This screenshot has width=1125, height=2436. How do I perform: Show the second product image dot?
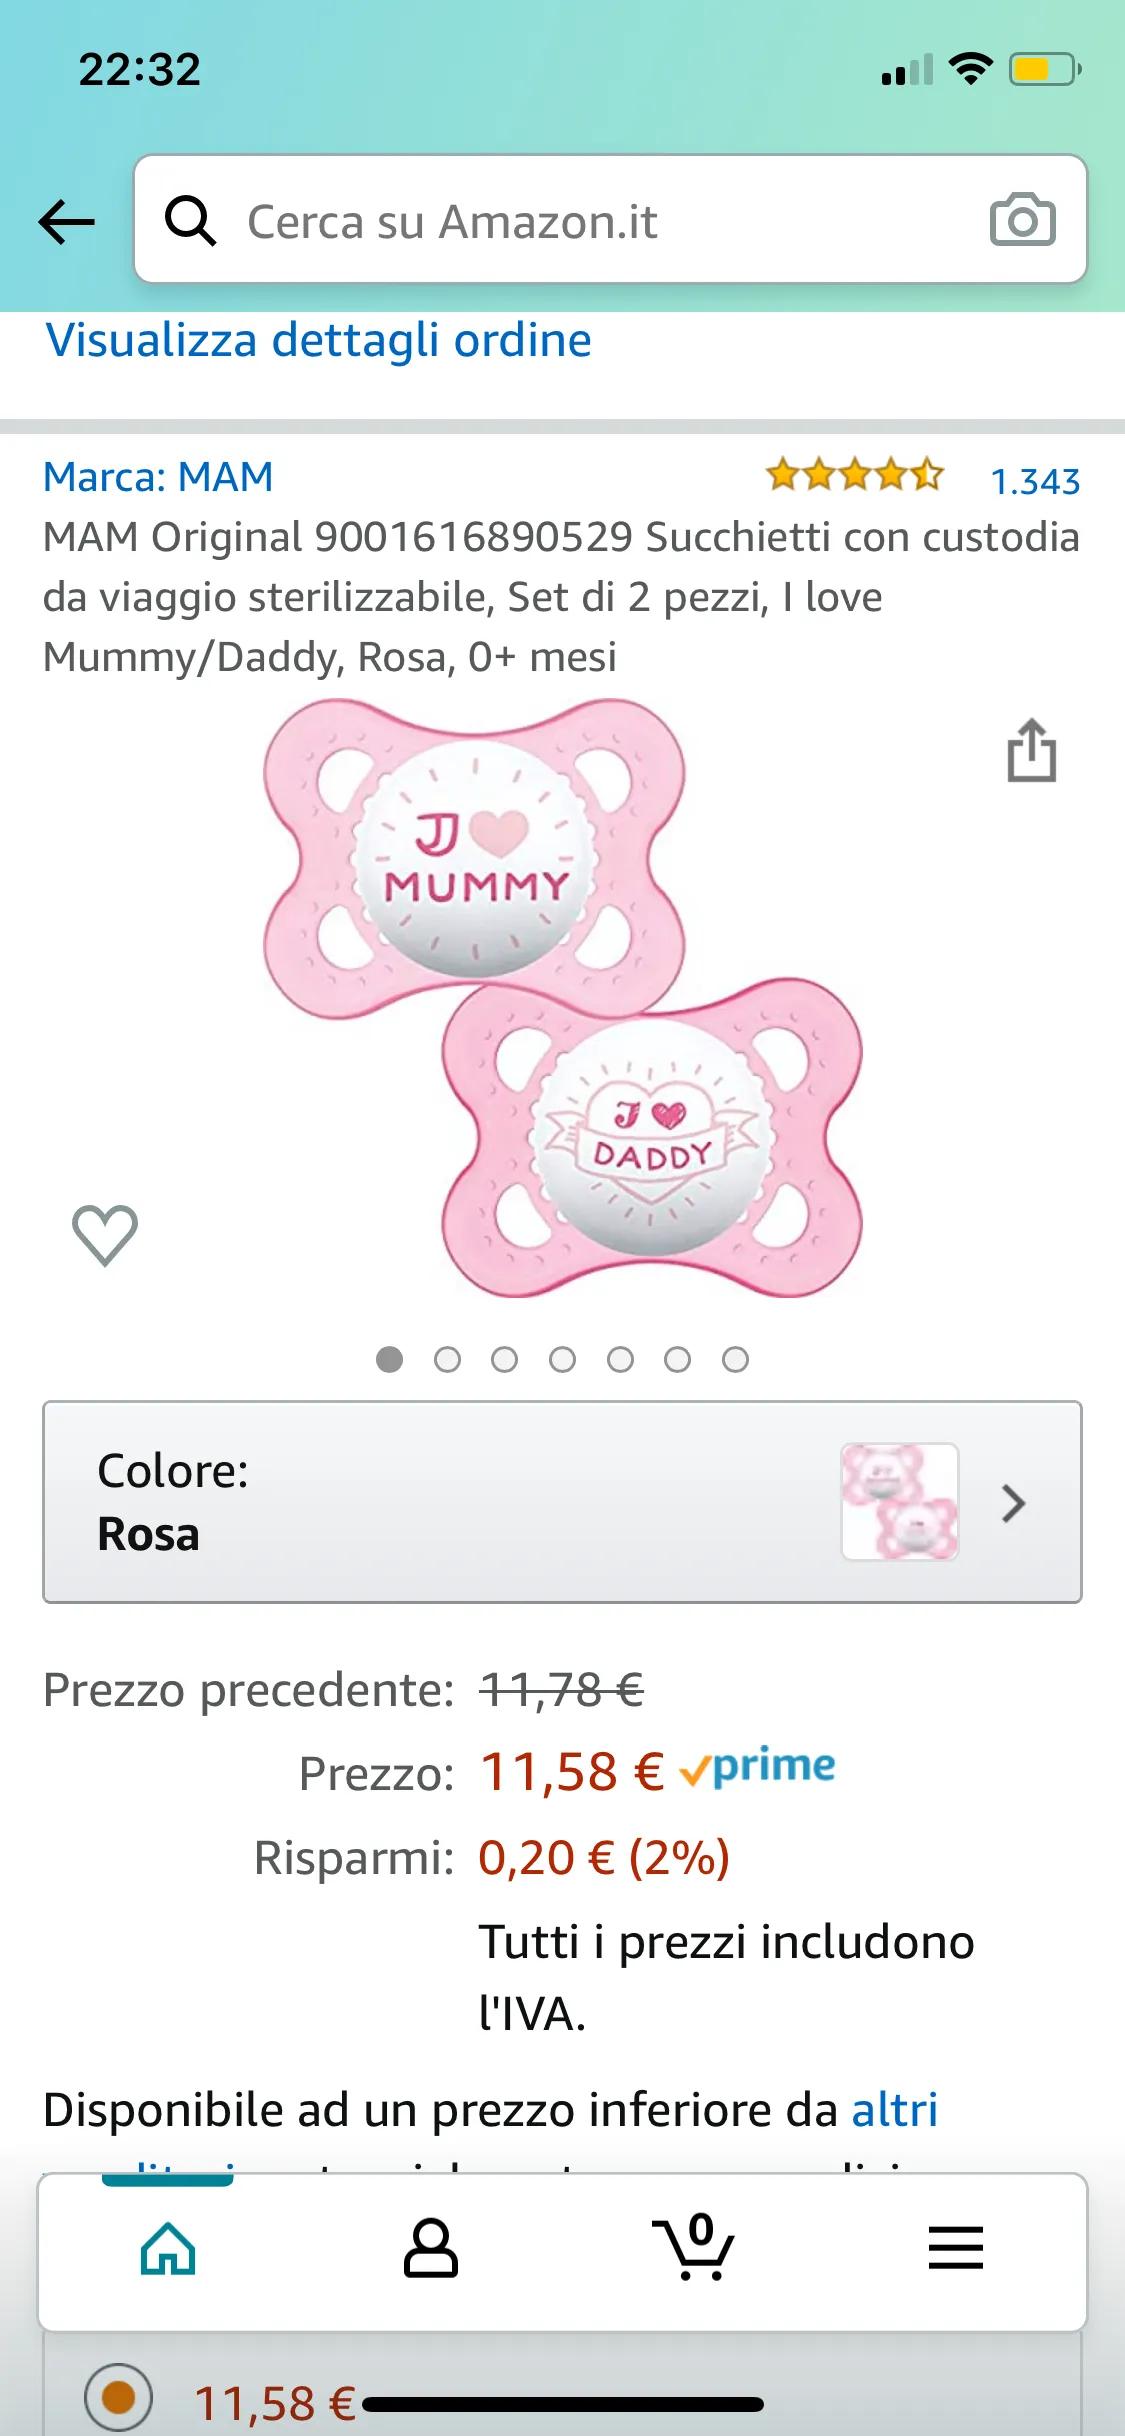(447, 1360)
